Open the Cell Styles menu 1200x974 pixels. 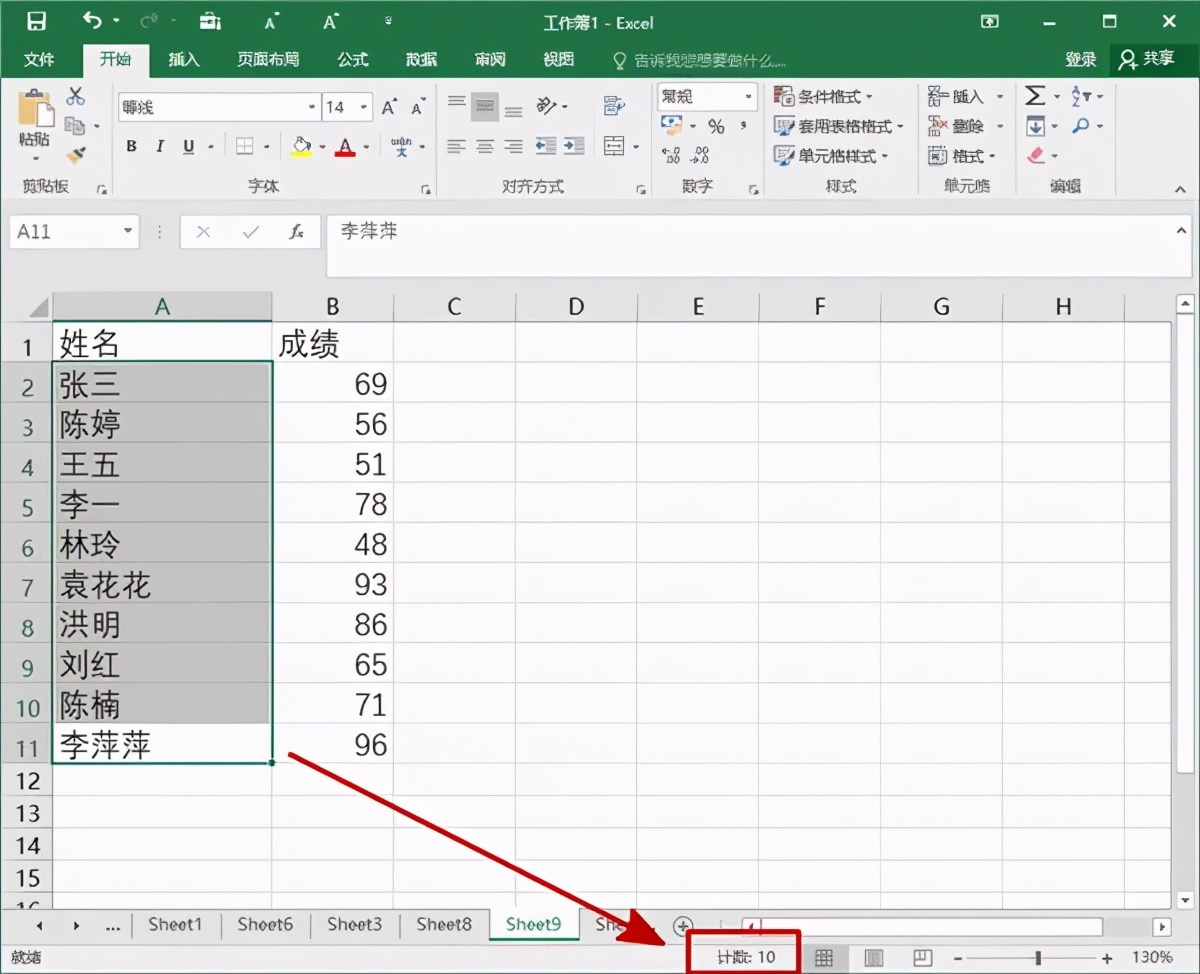830,156
